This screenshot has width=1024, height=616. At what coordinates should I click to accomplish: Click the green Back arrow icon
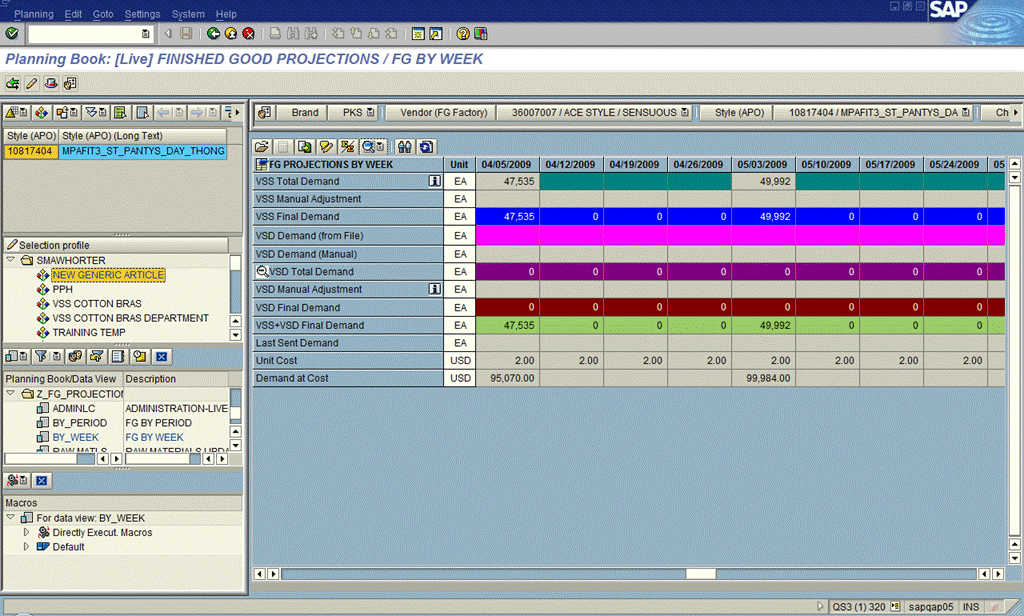[213, 33]
